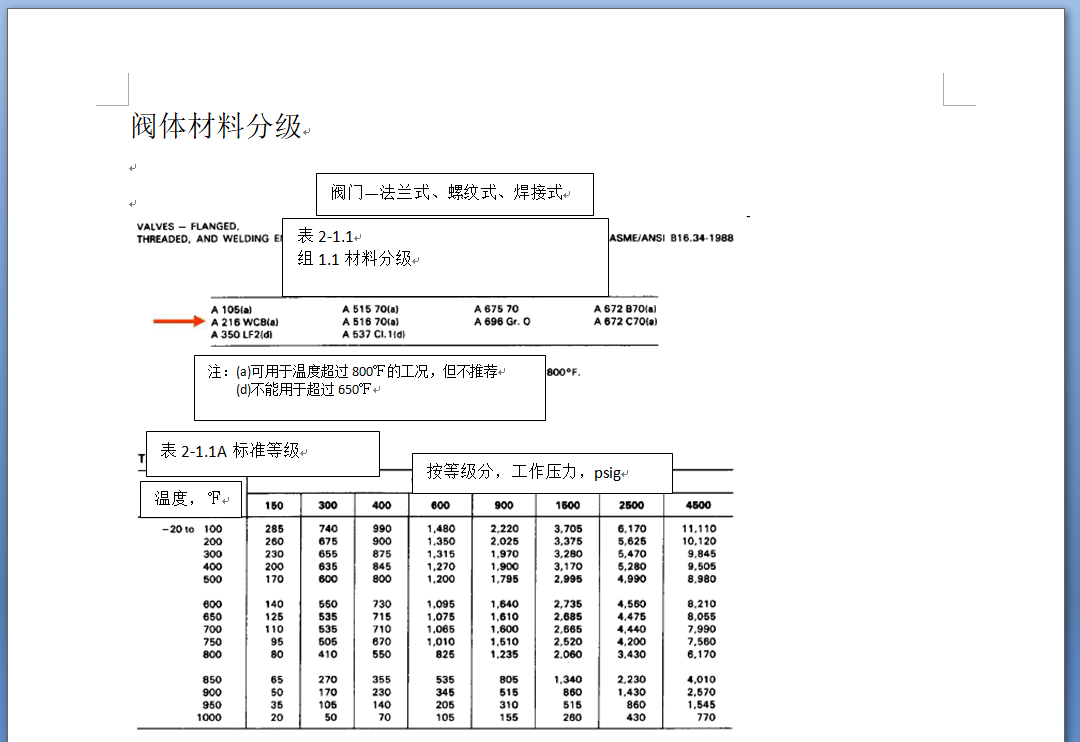Click the 1500 class column header
Viewport: 1080px width, 742px height.
pyautogui.click(x=568, y=505)
